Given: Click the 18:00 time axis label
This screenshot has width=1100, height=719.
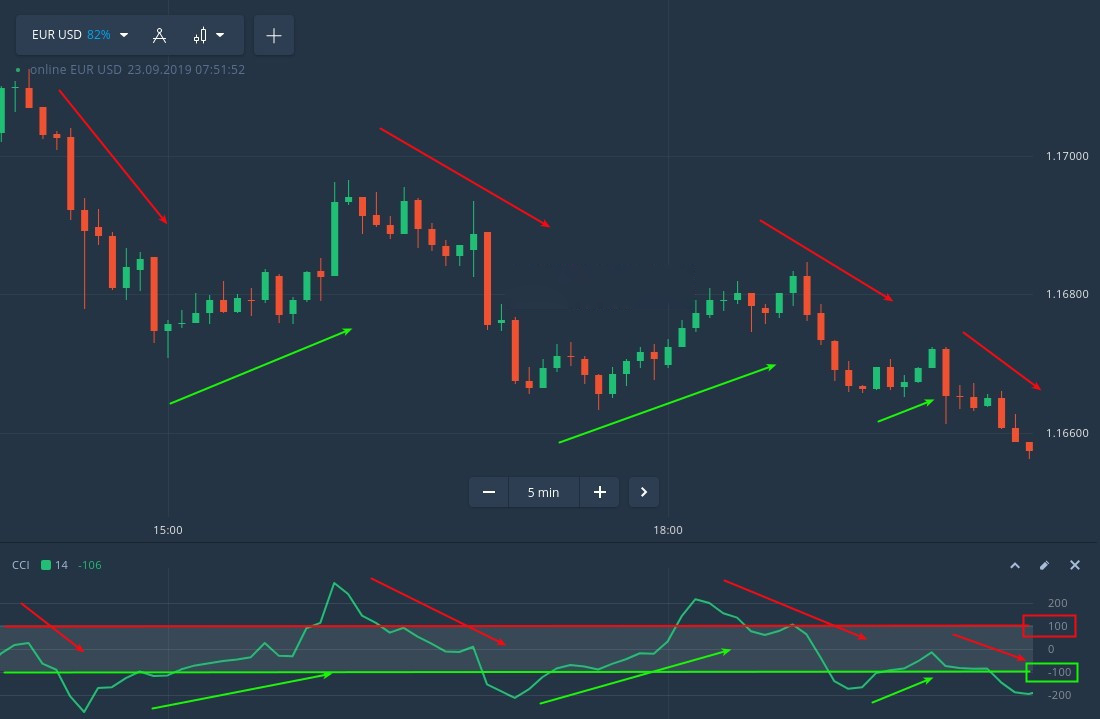Looking at the screenshot, I should pos(668,530).
